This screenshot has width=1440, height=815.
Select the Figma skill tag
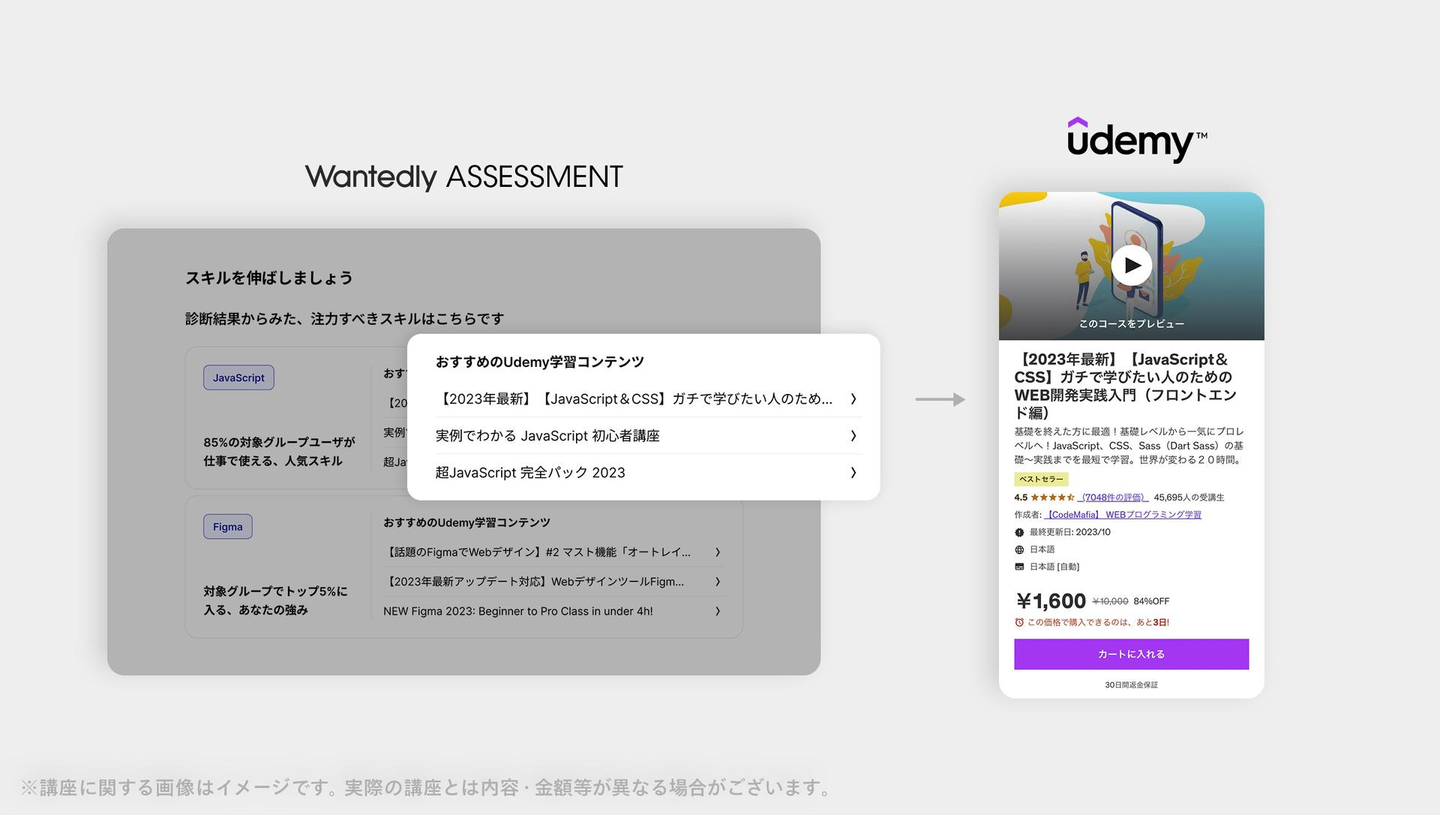coord(228,527)
